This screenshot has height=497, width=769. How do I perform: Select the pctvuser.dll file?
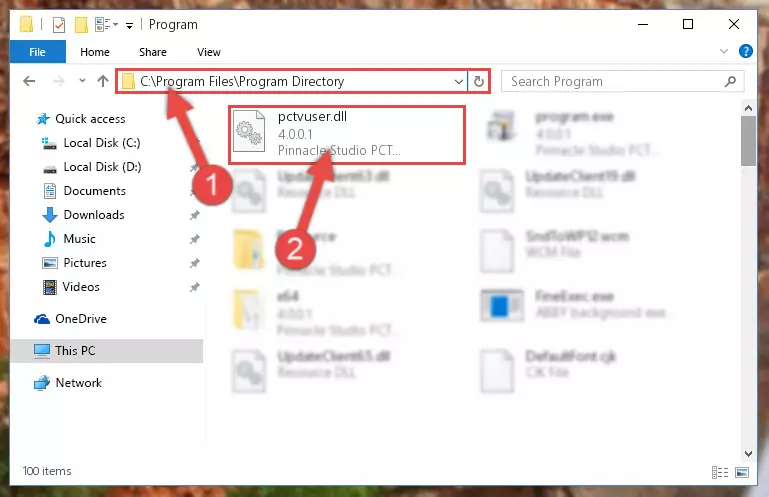(x=347, y=134)
